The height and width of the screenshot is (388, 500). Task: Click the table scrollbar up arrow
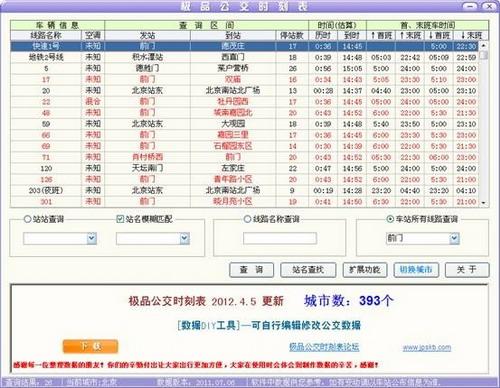point(484,45)
